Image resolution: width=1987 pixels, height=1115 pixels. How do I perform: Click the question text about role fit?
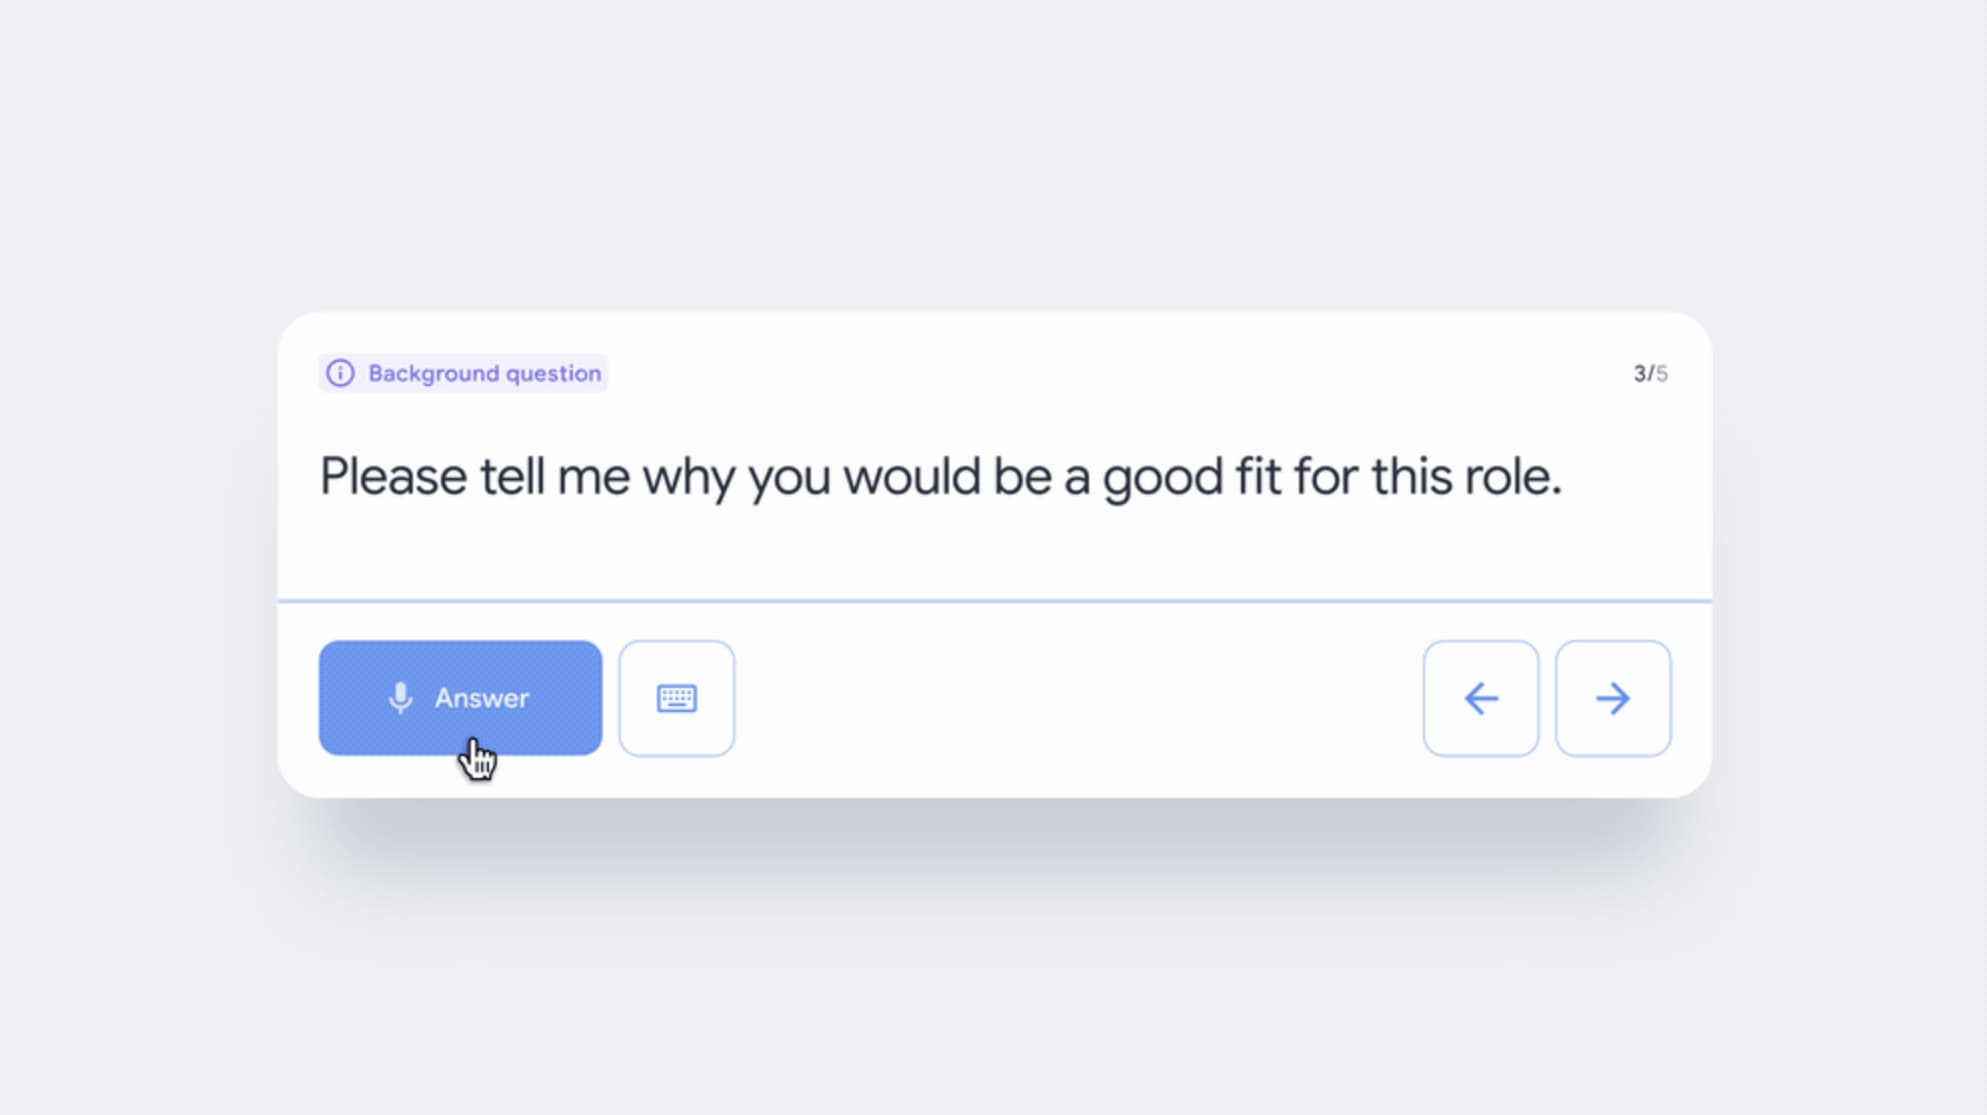[940, 477]
